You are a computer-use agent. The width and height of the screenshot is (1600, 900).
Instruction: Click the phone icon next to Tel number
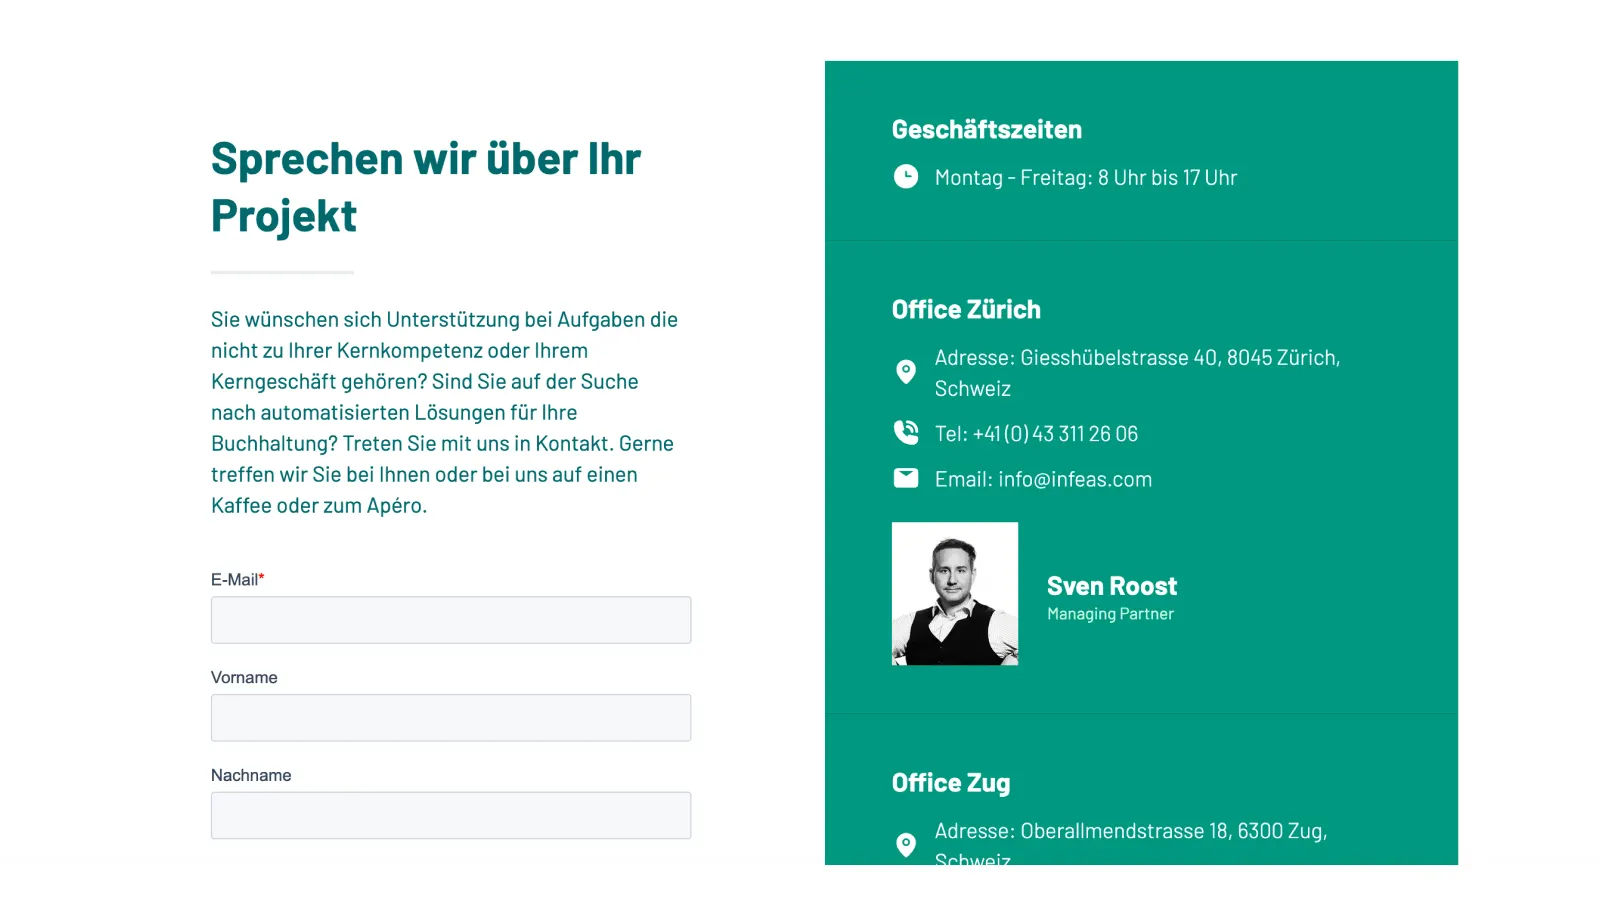point(905,432)
